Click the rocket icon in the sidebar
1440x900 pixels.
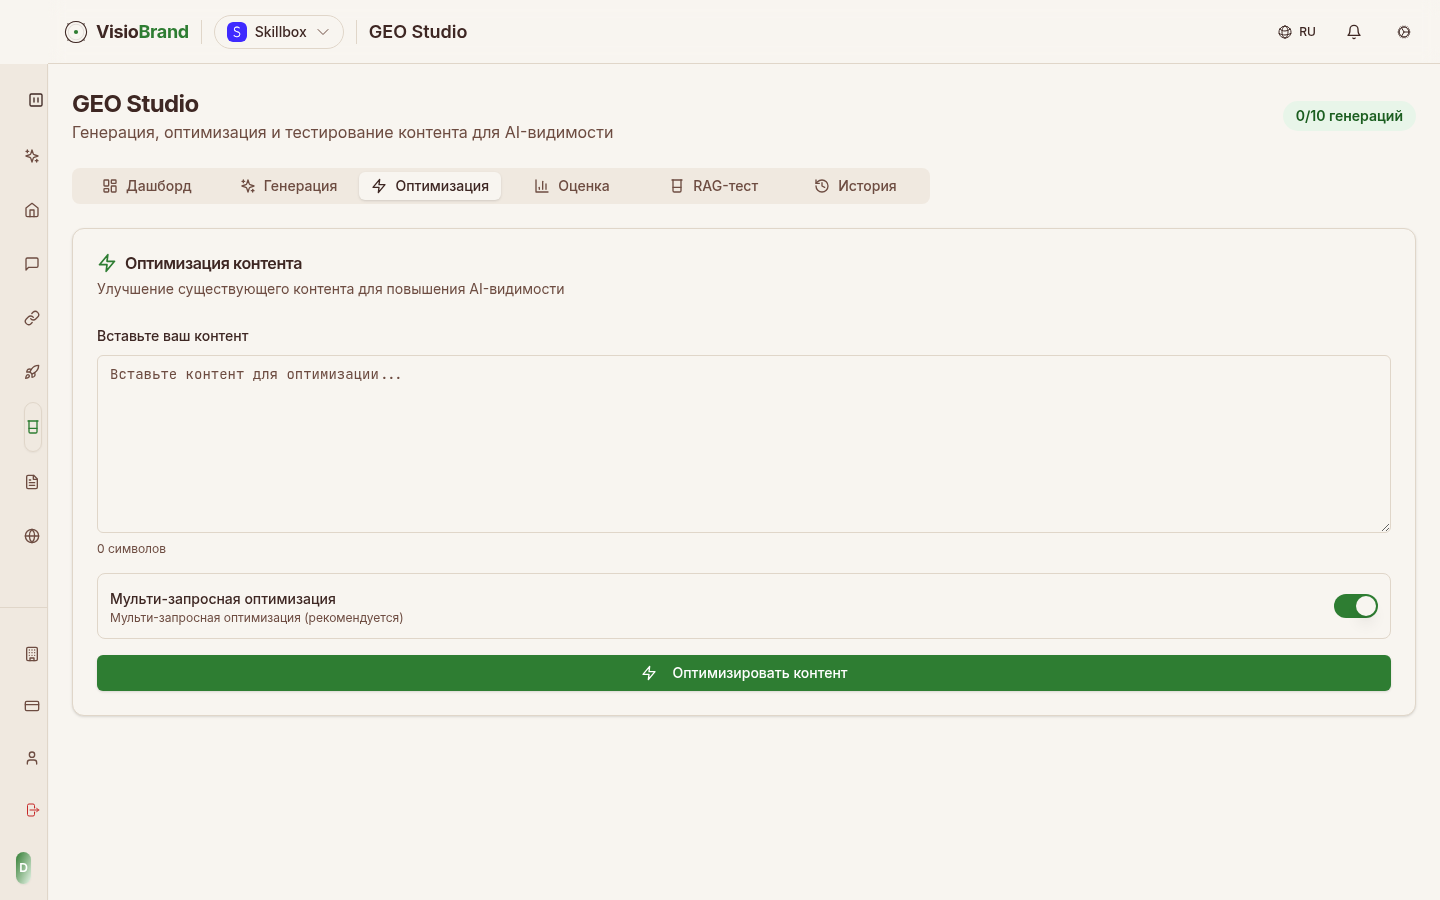(32, 372)
